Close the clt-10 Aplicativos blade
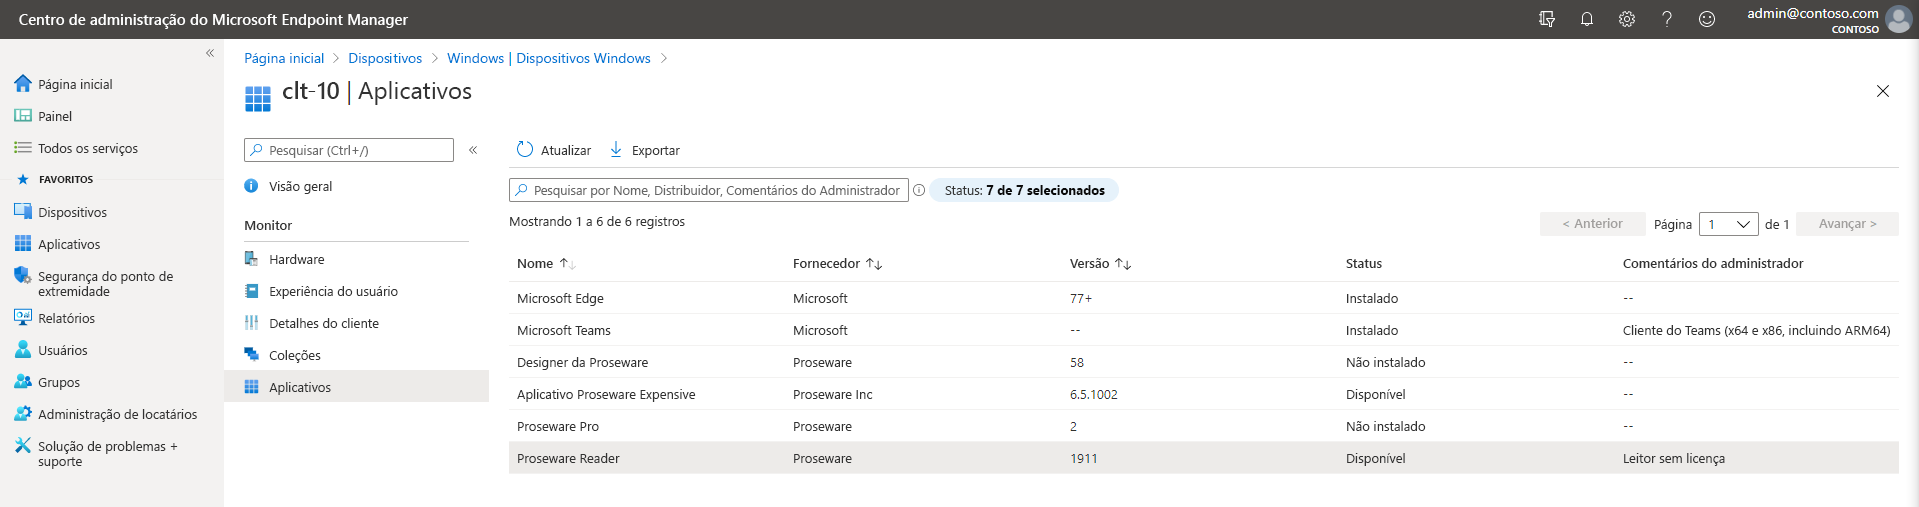Screen dimensions: 1919x507 tap(1883, 91)
